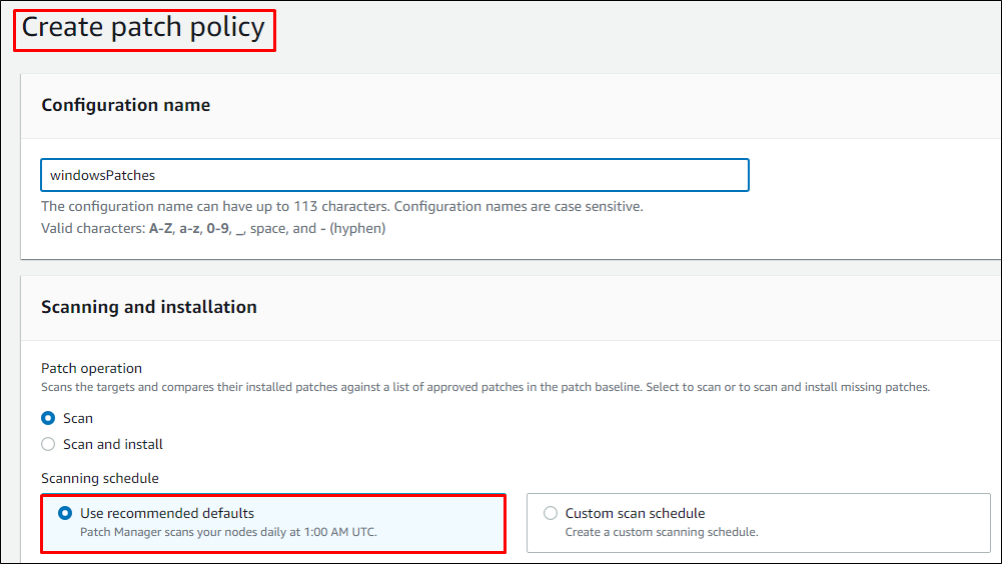Click the Scan option label text

78,418
